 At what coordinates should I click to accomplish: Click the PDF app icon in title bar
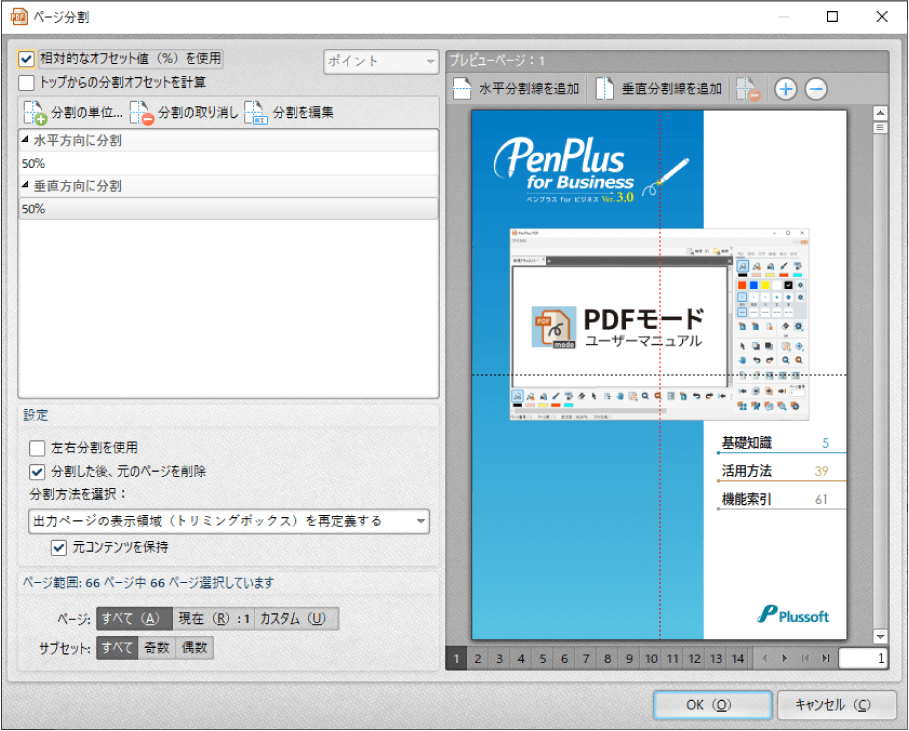(x=19, y=16)
